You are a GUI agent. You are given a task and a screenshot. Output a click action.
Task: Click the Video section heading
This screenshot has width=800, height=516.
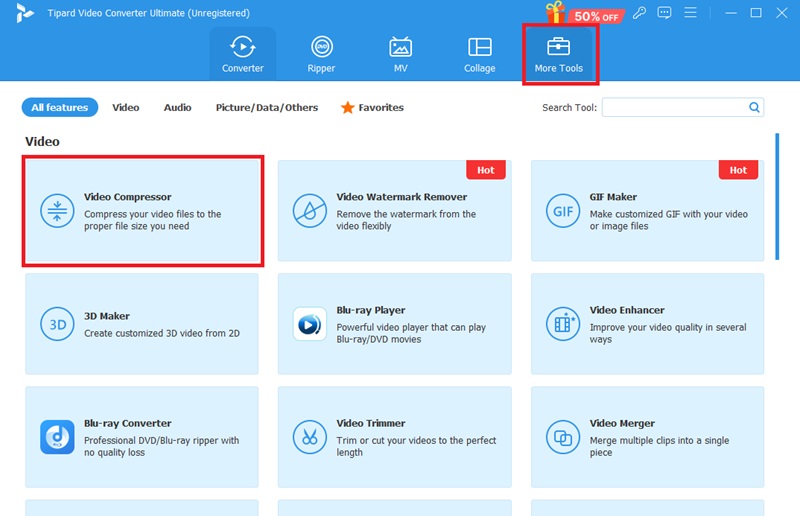[42, 141]
